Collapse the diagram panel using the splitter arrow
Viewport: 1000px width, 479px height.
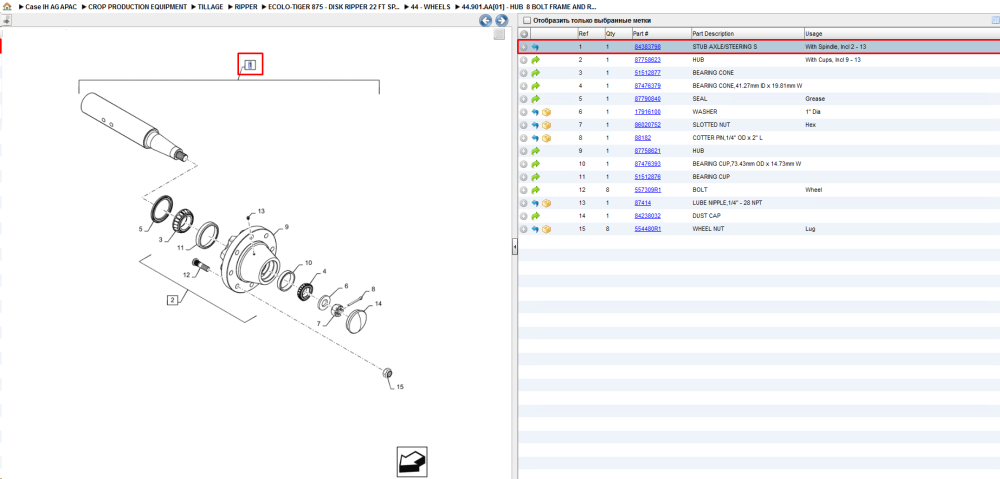click(514, 249)
